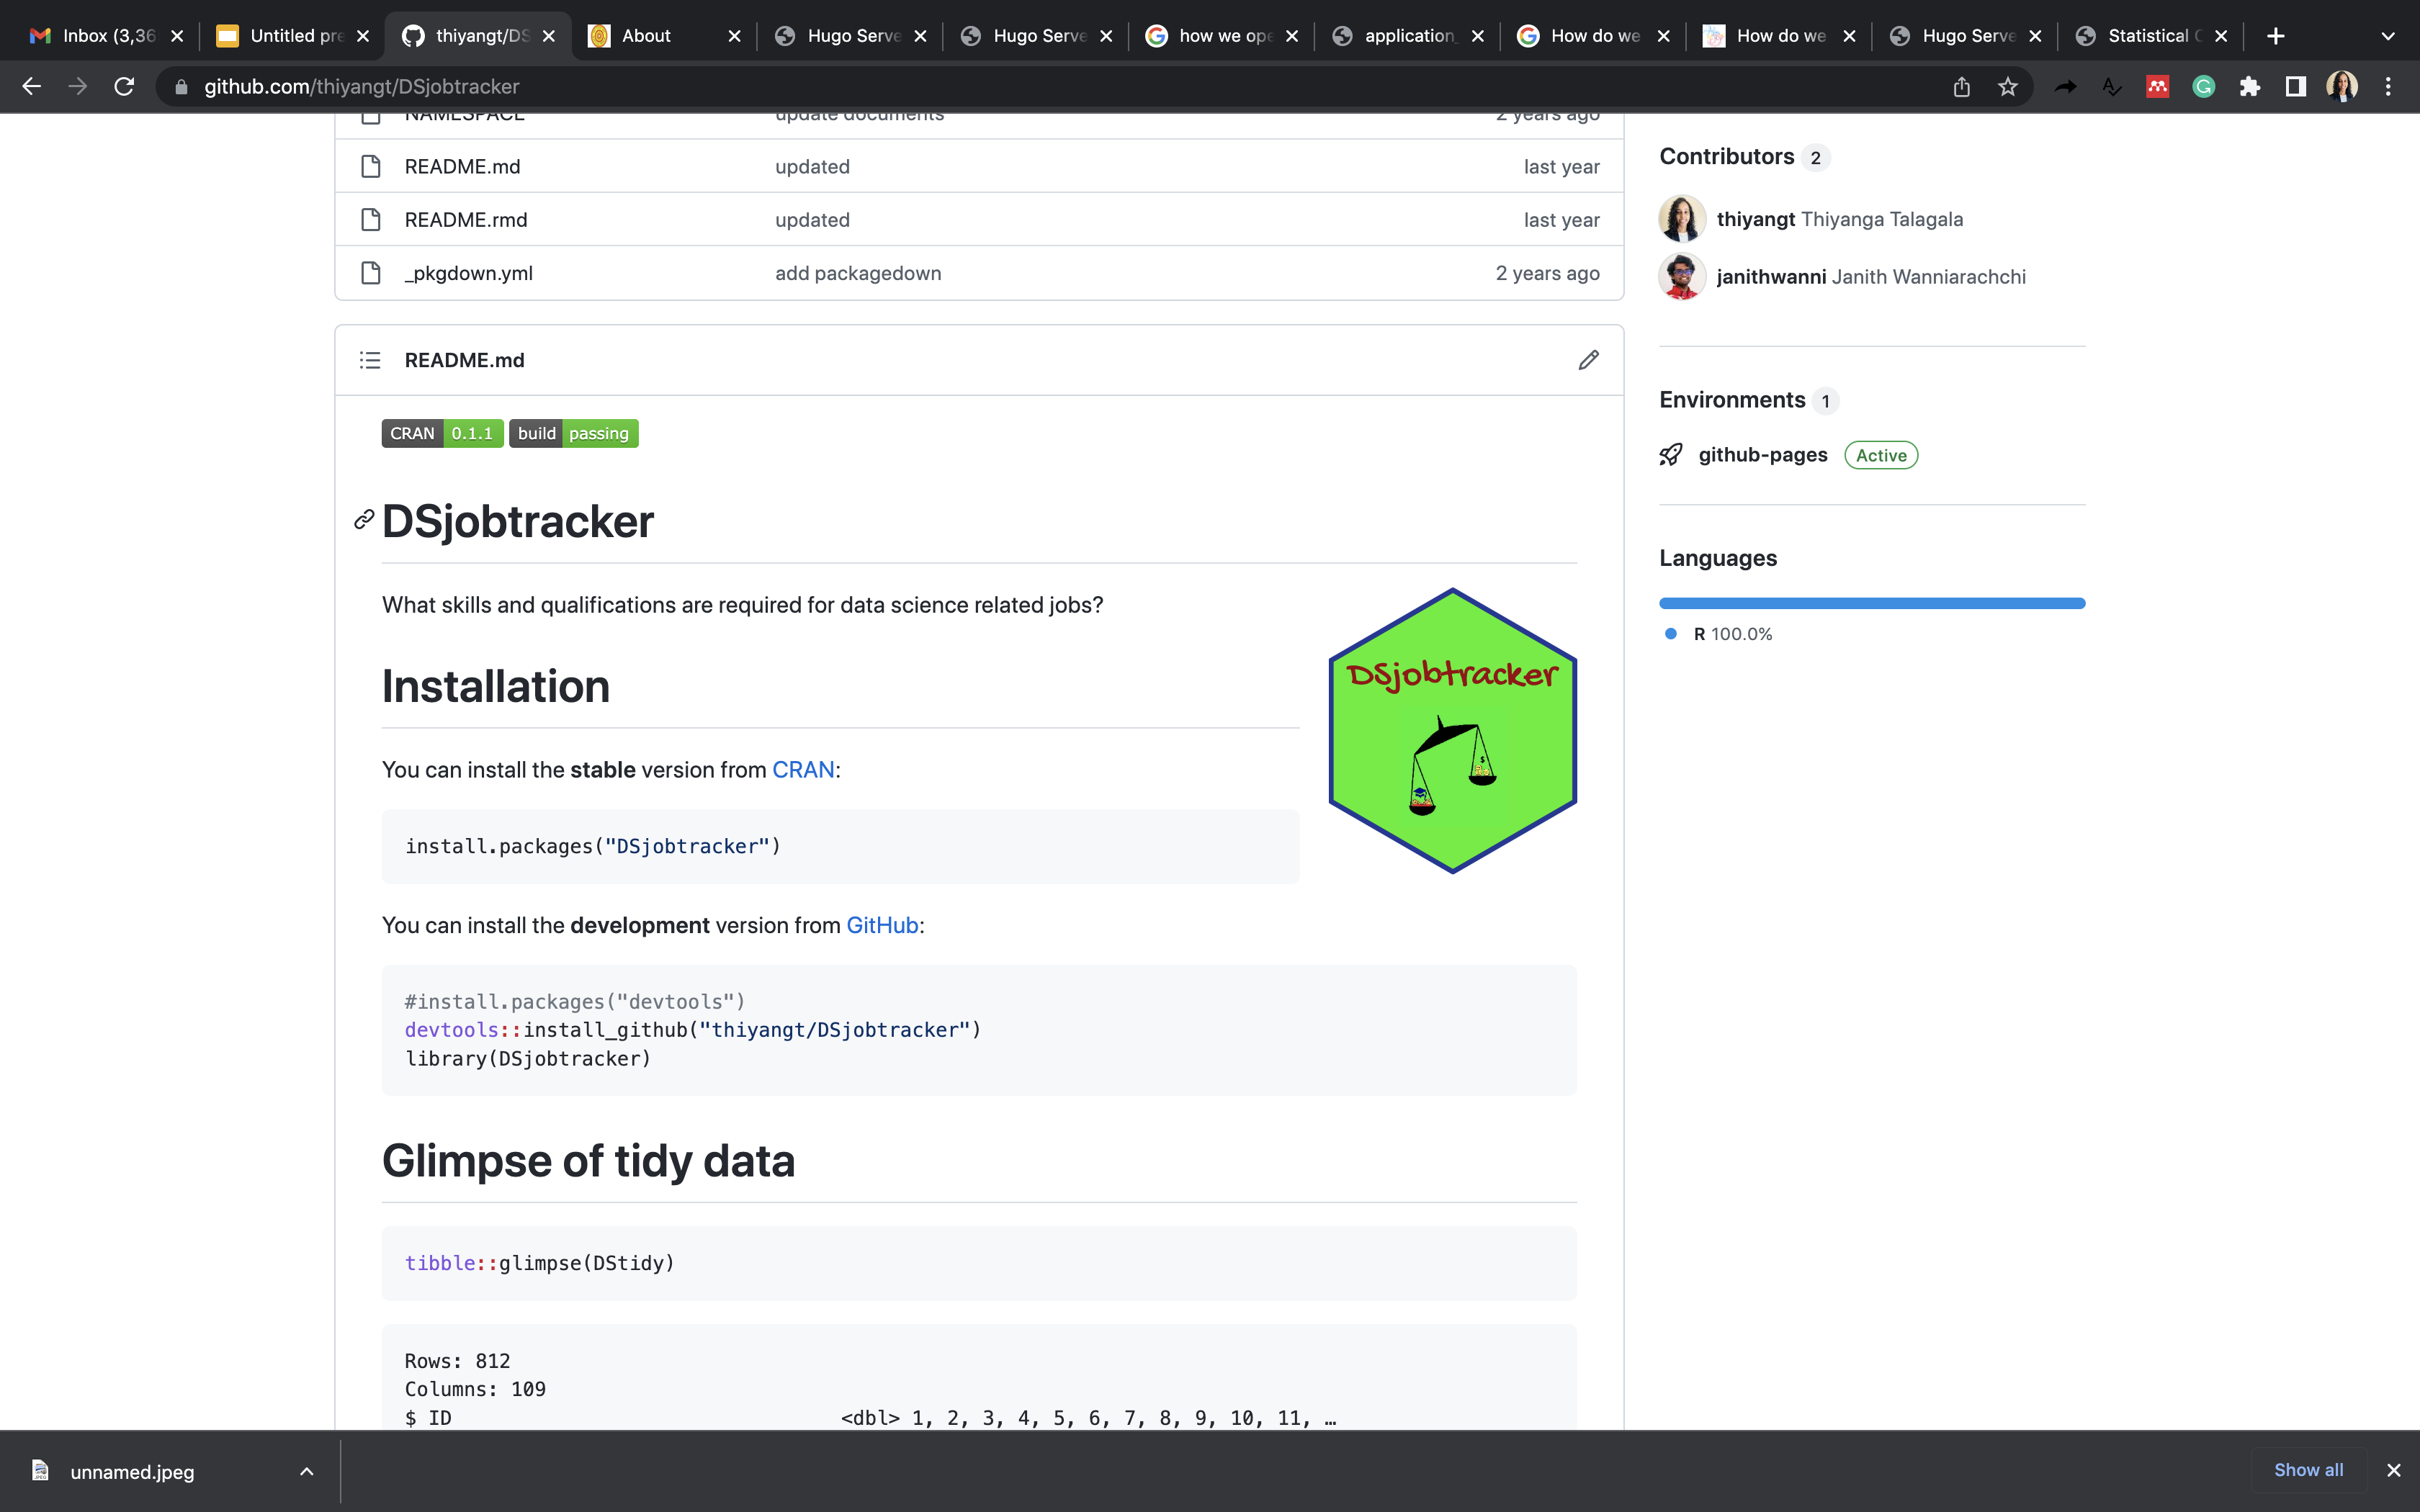Open the README.rmd file link

pos(466,219)
